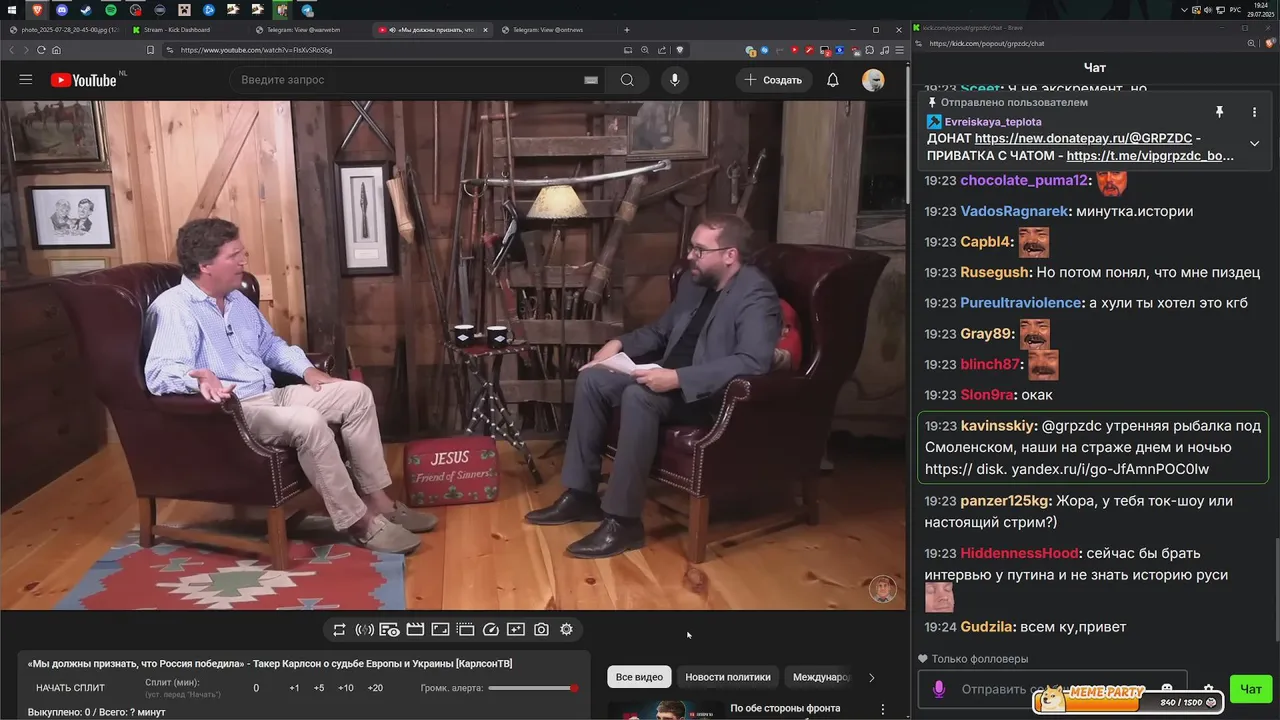The width and height of the screenshot is (1280, 720).
Task: Open the gear settings in video toolbar
Action: tap(567, 629)
